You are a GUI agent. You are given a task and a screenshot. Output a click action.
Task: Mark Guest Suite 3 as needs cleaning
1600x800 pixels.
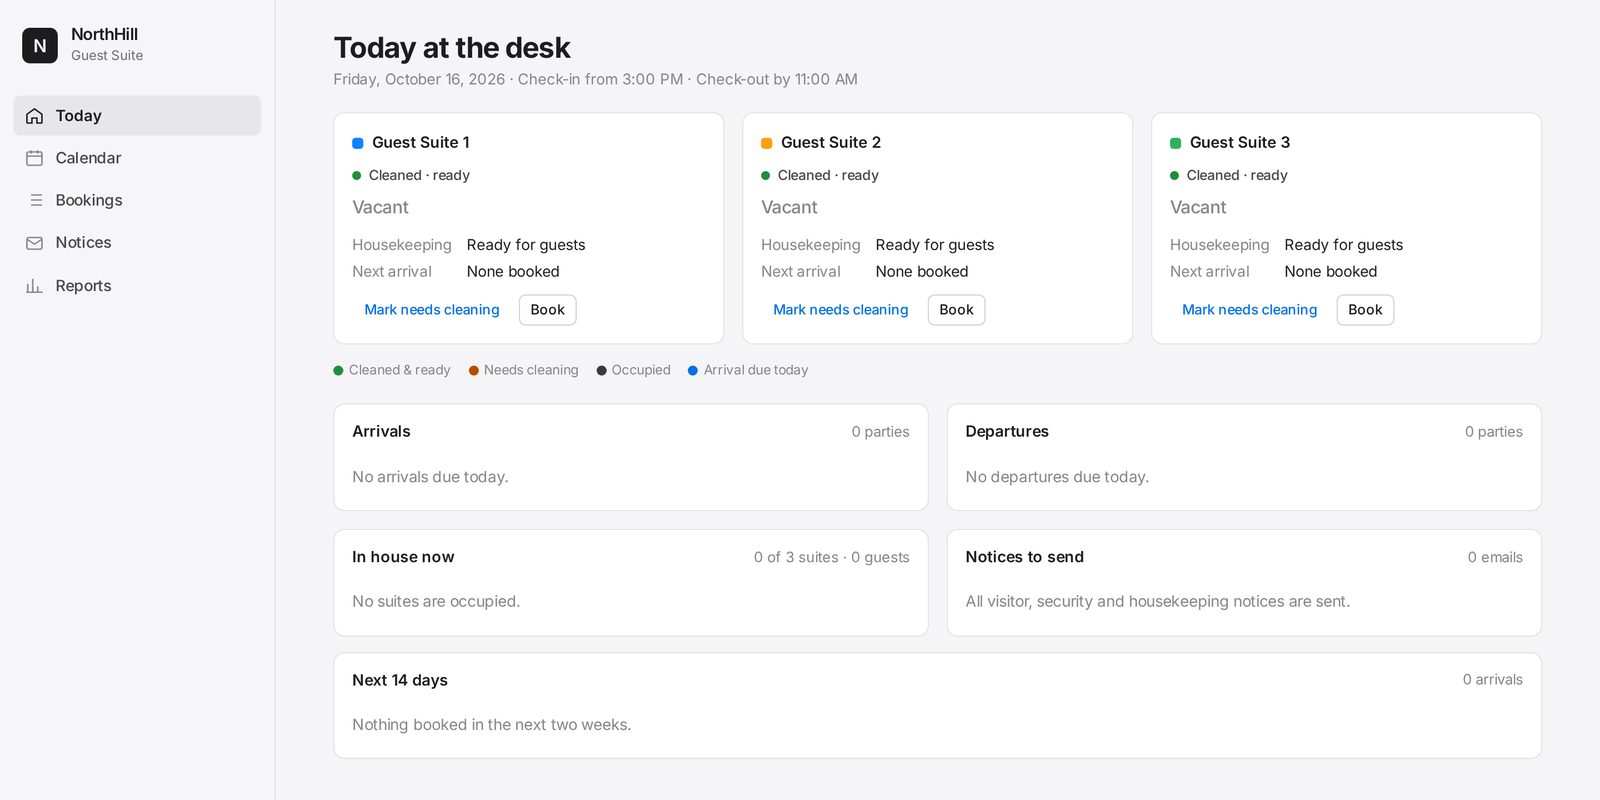coord(1250,310)
